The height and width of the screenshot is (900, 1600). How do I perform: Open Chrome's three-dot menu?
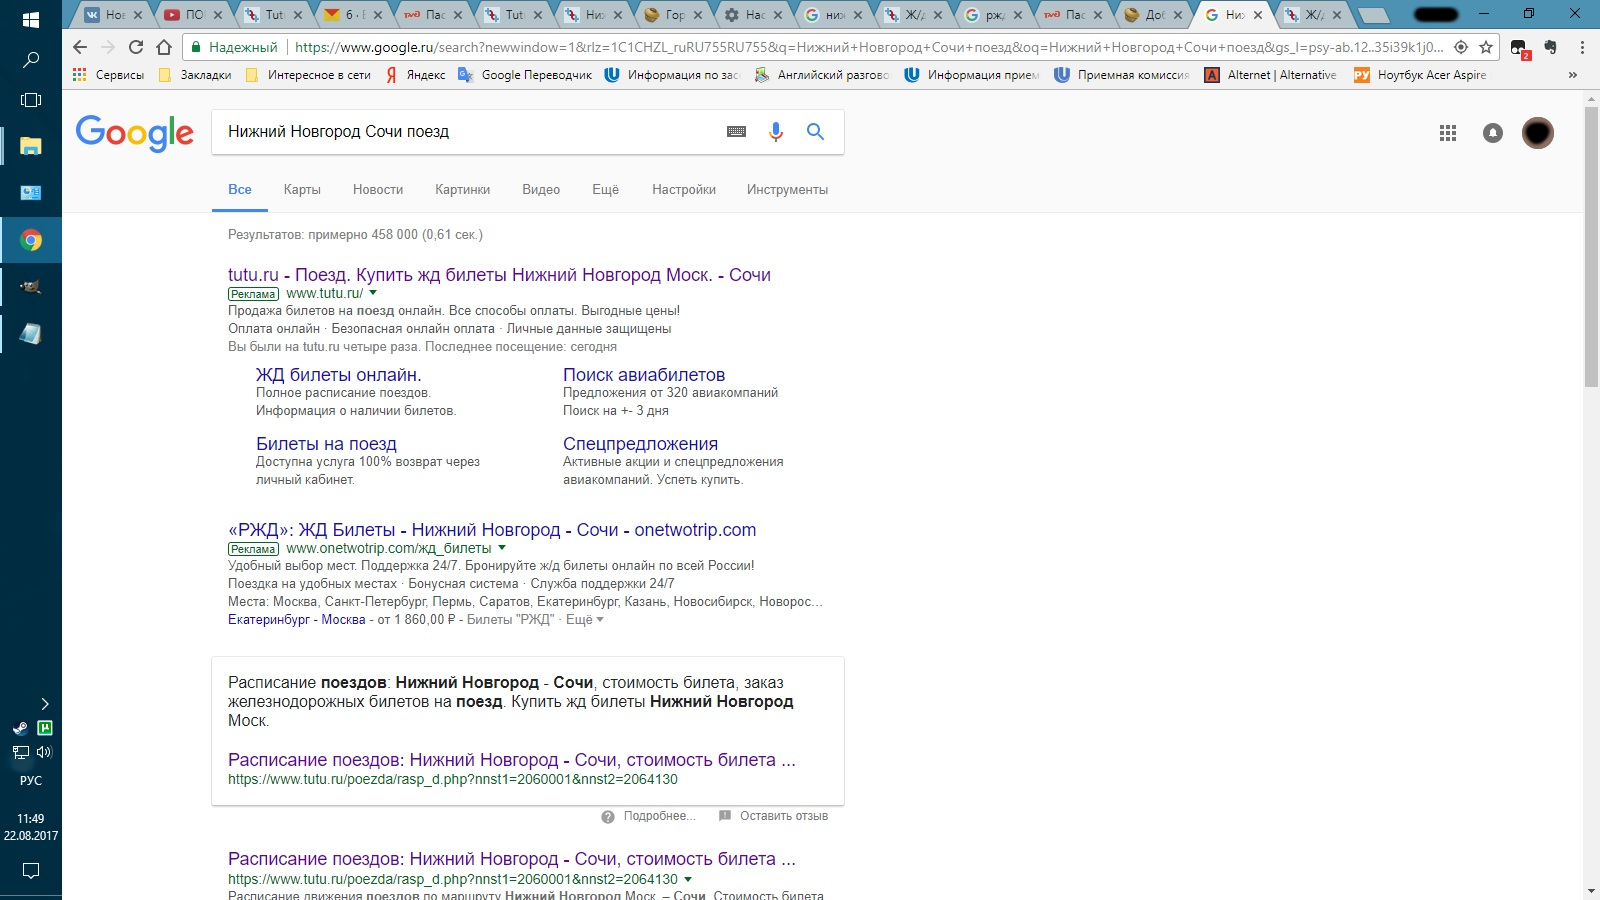click(x=1582, y=47)
